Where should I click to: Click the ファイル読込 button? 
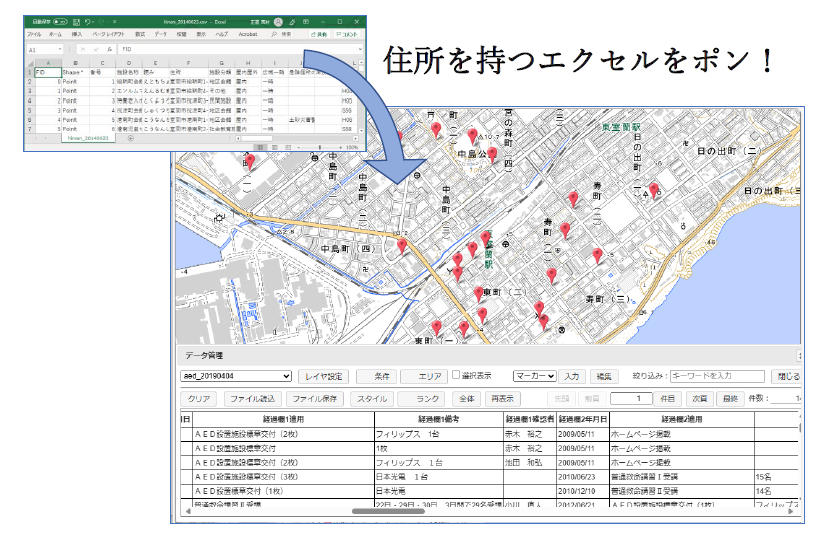(x=250, y=398)
